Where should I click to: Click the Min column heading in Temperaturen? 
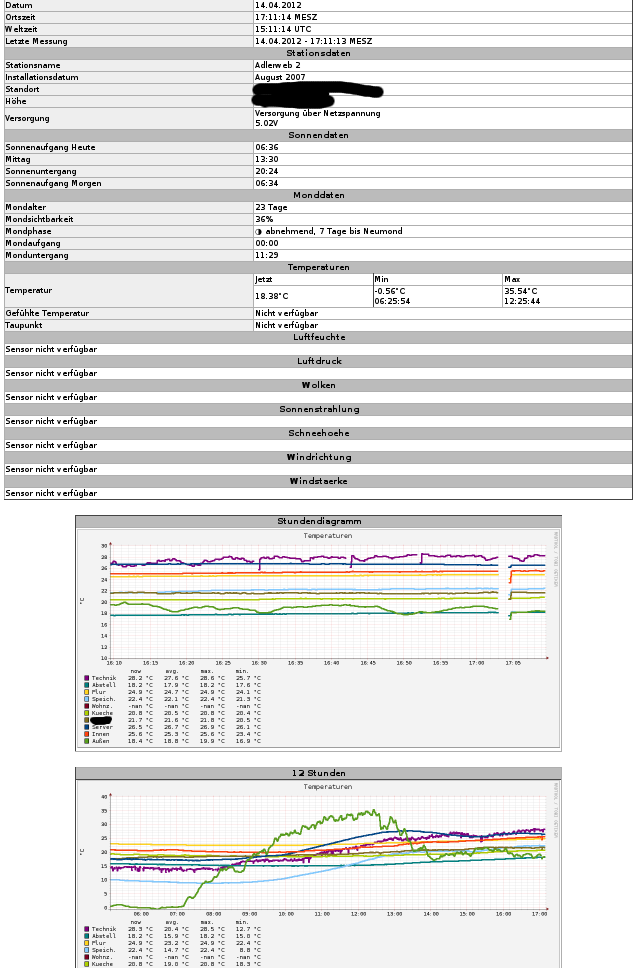(381, 279)
